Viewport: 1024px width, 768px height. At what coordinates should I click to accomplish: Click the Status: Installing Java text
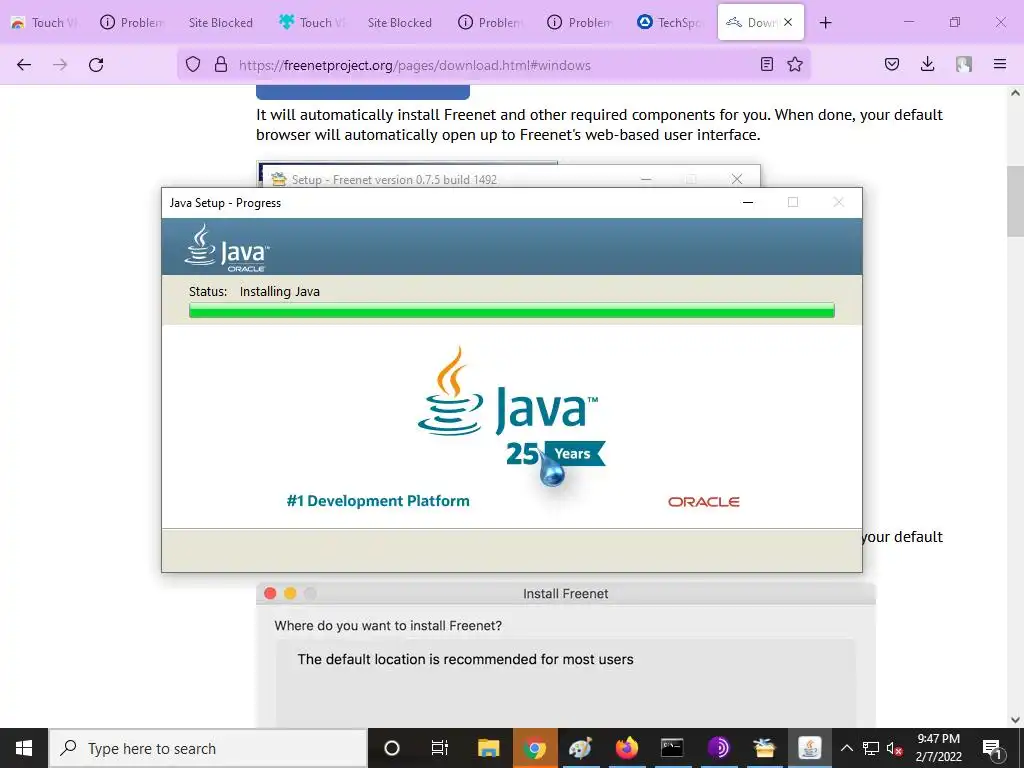pyautogui.click(x=254, y=291)
